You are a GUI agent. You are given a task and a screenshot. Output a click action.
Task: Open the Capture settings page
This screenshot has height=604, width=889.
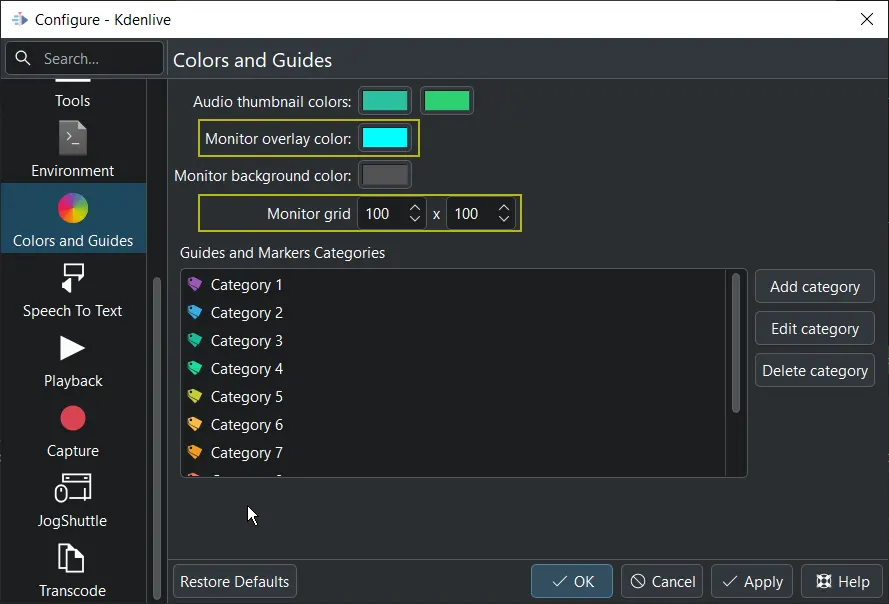[x=73, y=431]
